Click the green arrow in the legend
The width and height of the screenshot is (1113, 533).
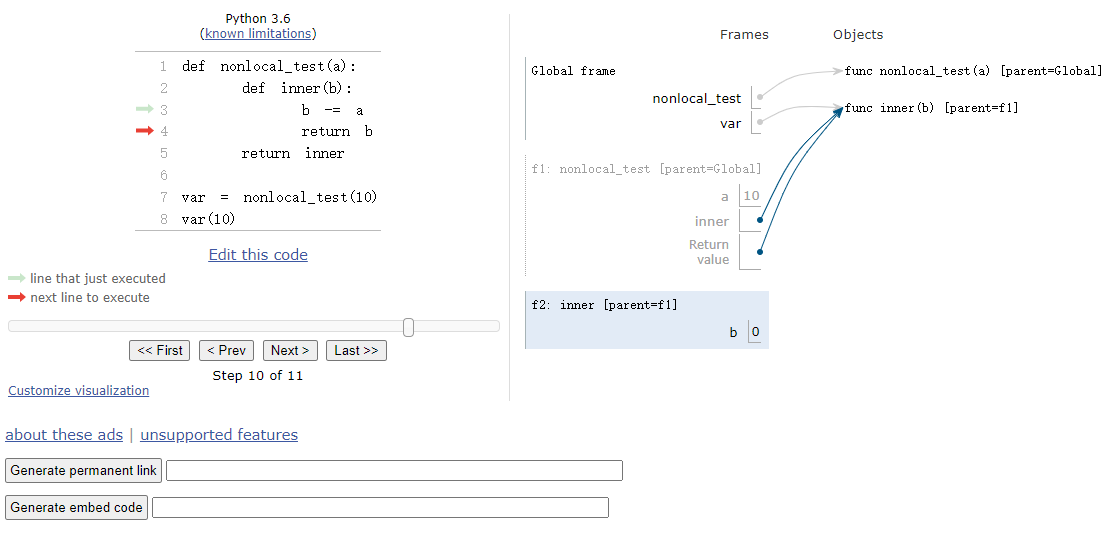(x=16, y=278)
